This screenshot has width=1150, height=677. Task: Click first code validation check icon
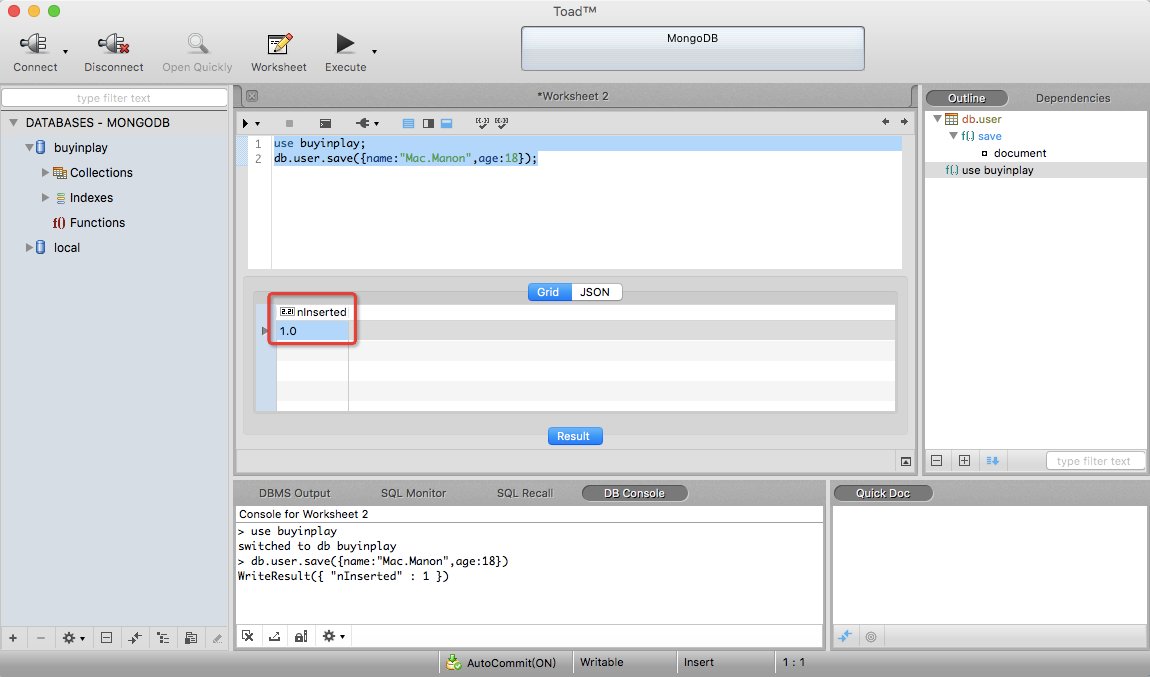coord(482,123)
